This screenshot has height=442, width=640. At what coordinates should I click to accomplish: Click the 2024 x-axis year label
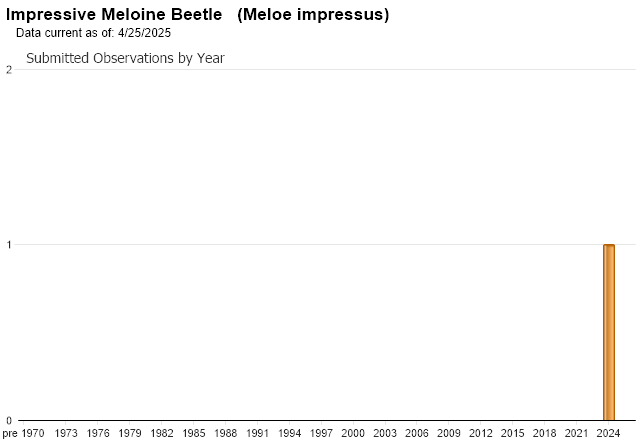608,433
